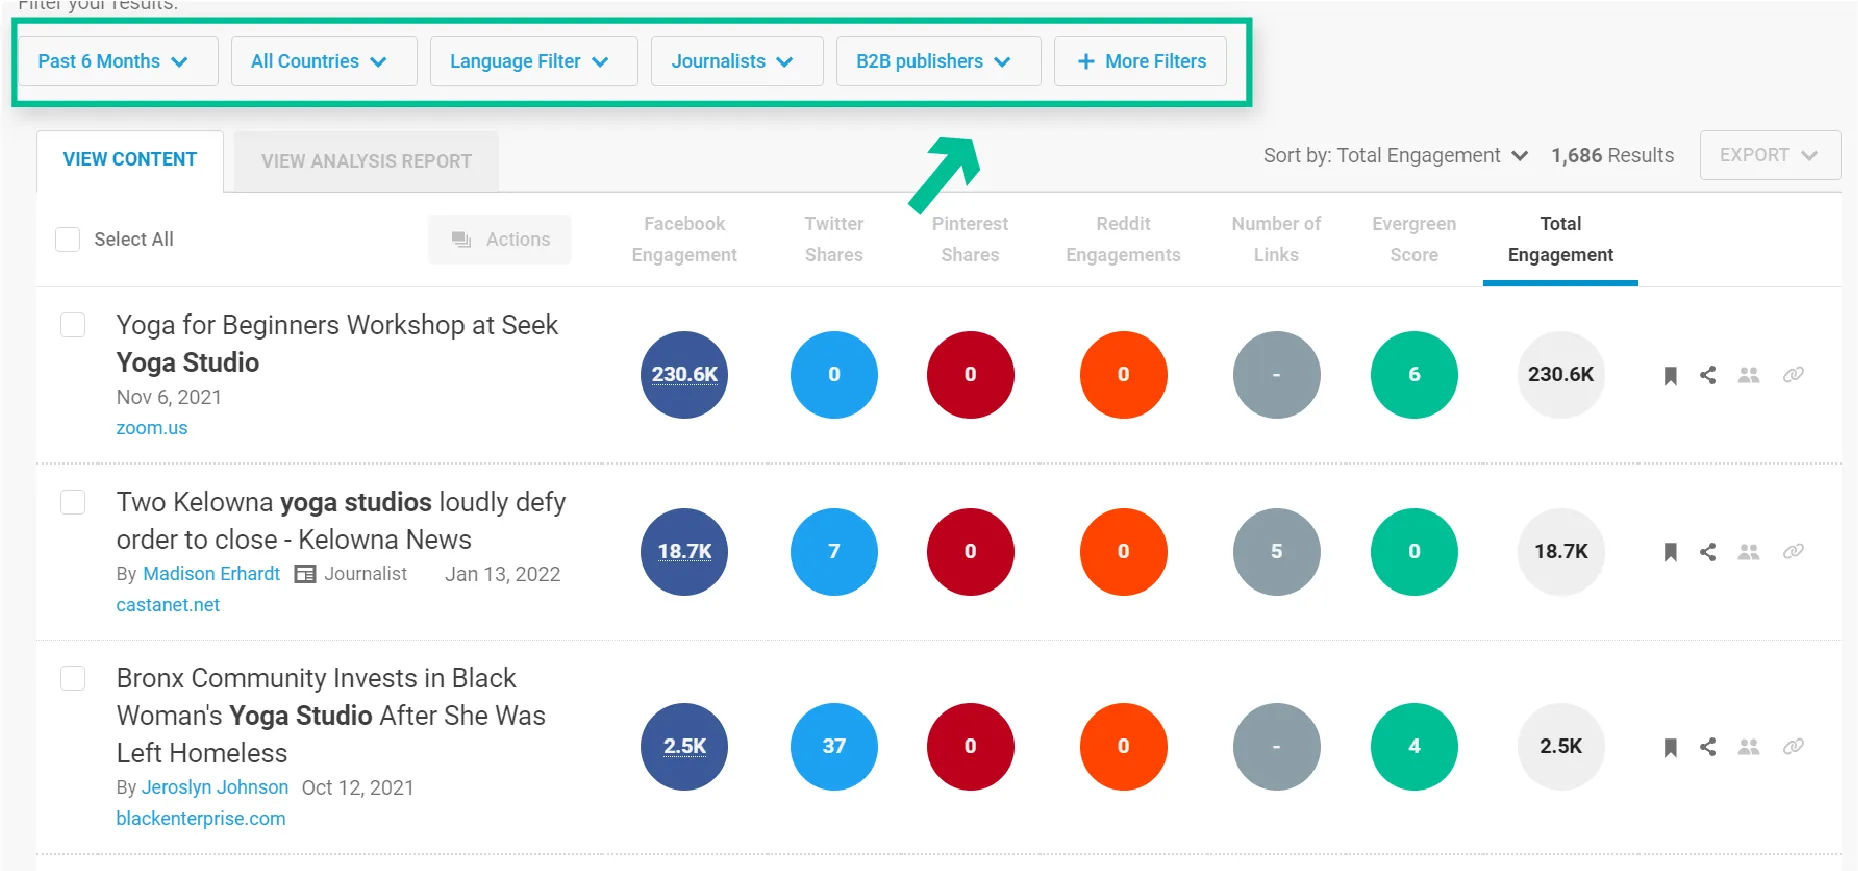Open the Madison Erhardt author link
This screenshot has height=871, width=1858.
211,574
